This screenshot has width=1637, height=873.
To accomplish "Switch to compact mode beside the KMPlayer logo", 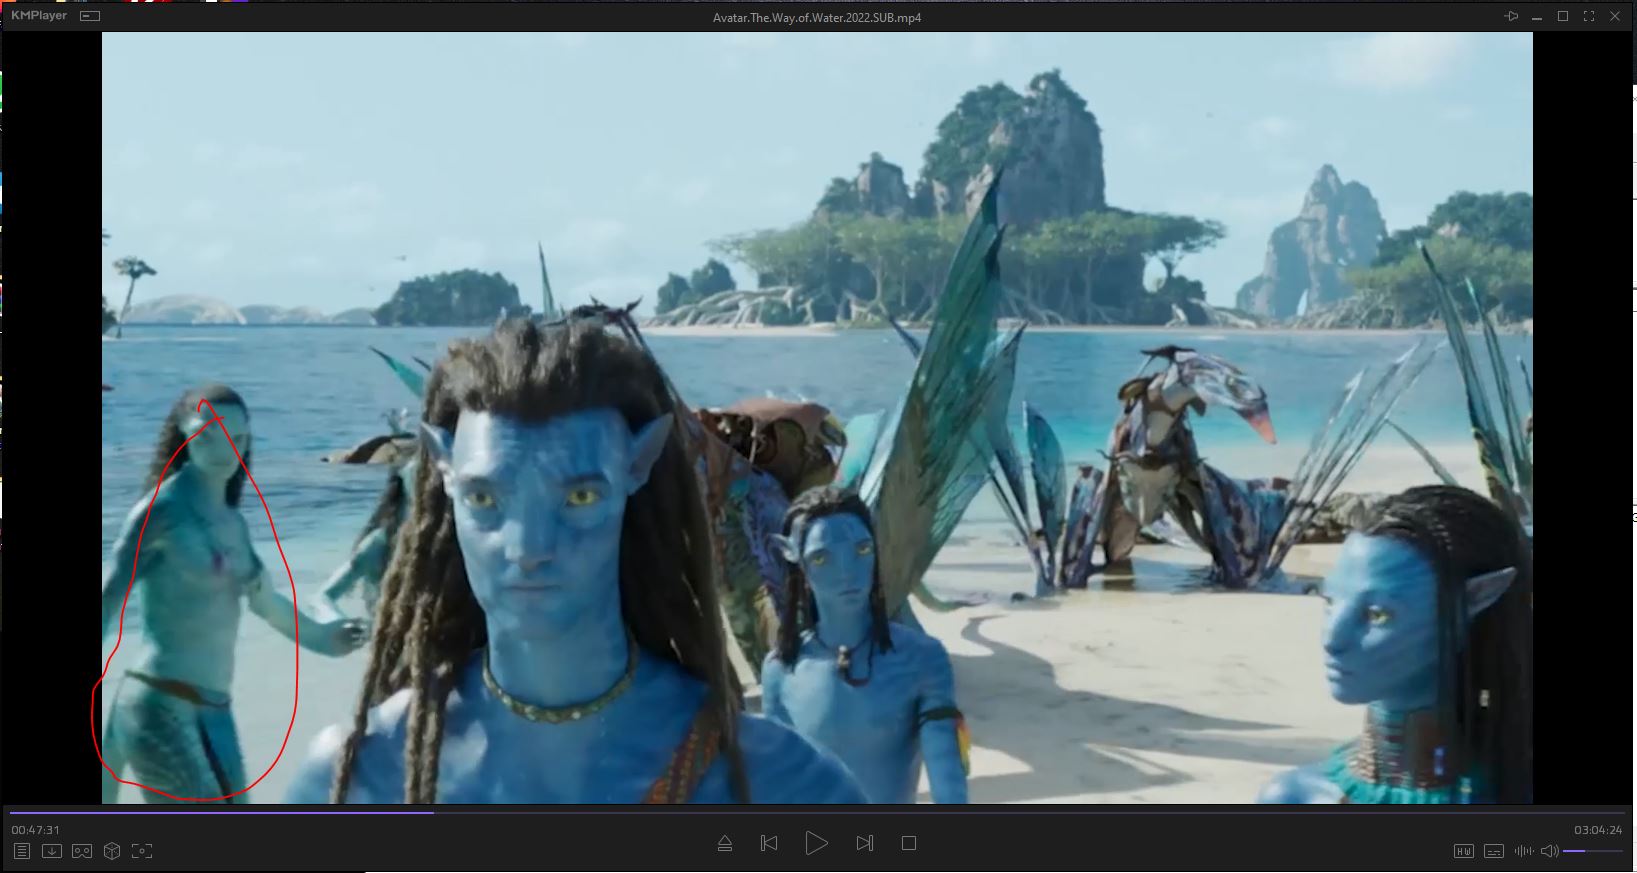I will [x=90, y=16].
